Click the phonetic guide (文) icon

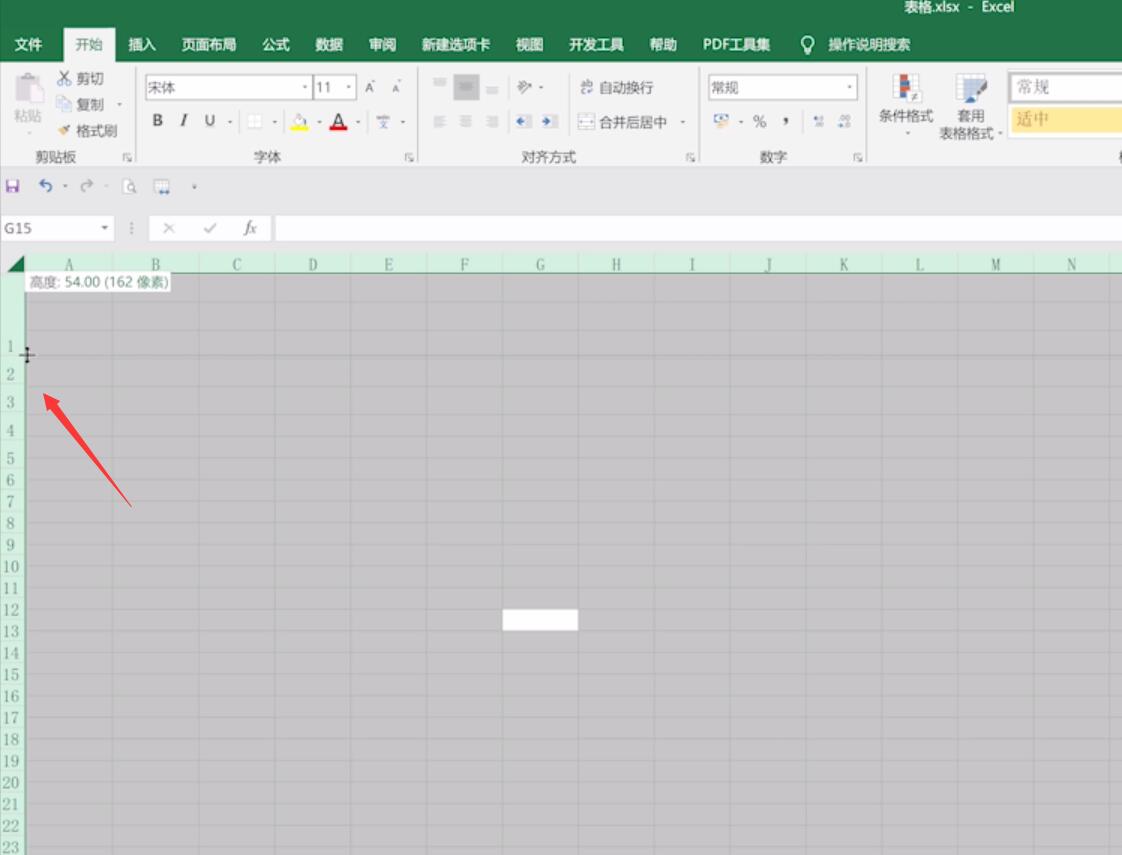click(x=384, y=122)
